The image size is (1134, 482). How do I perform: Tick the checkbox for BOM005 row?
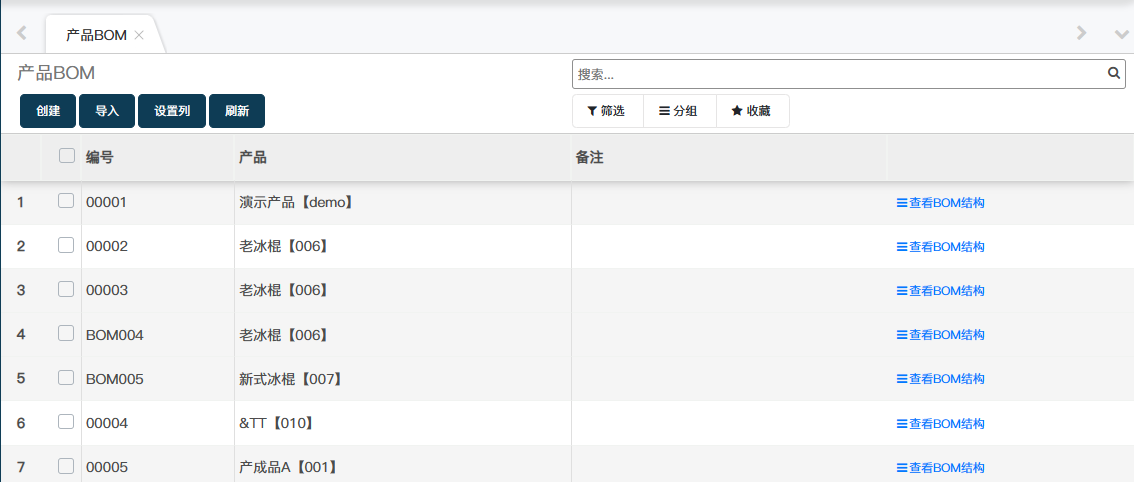point(66,378)
